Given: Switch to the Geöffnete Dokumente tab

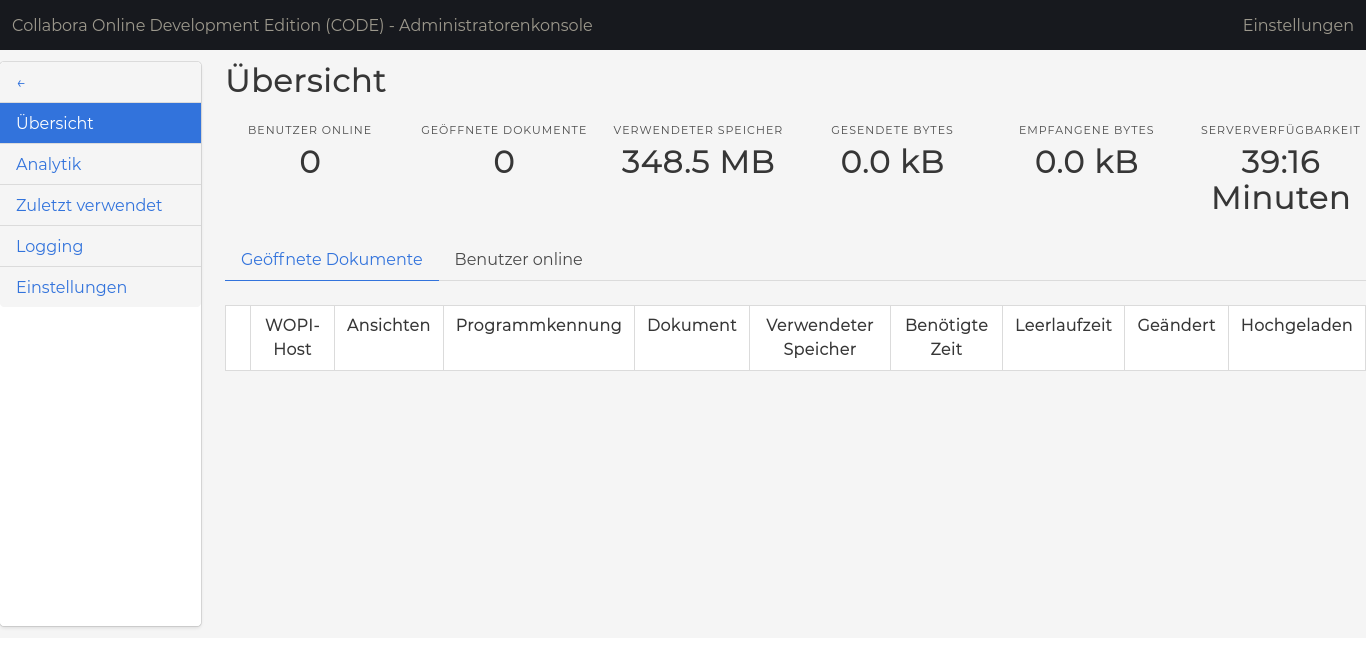Looking at the screenshot, I should point(331,259).
